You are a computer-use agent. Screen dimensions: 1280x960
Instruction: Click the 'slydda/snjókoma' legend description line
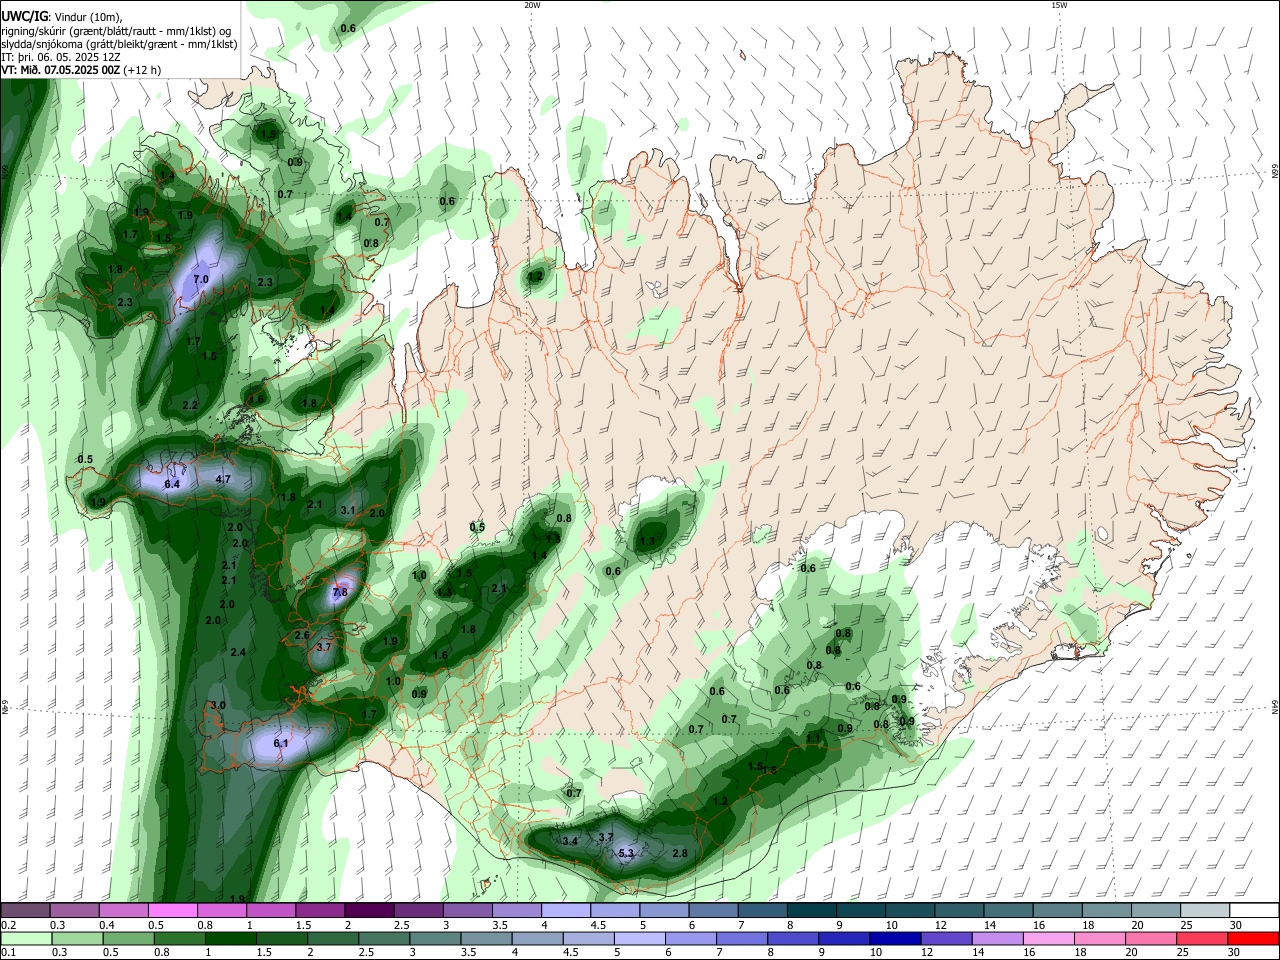click(119, 44)
